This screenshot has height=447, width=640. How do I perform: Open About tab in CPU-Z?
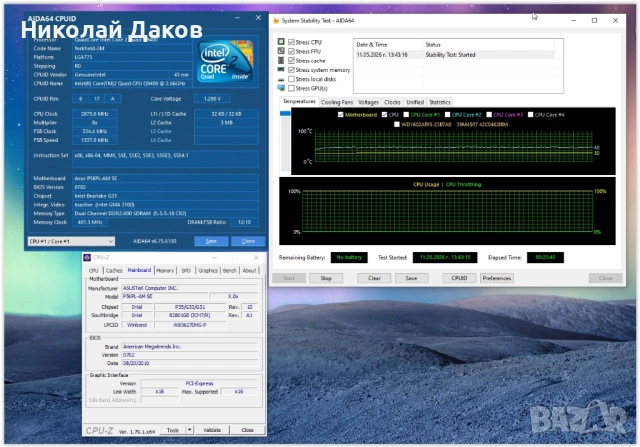point(249,270)
